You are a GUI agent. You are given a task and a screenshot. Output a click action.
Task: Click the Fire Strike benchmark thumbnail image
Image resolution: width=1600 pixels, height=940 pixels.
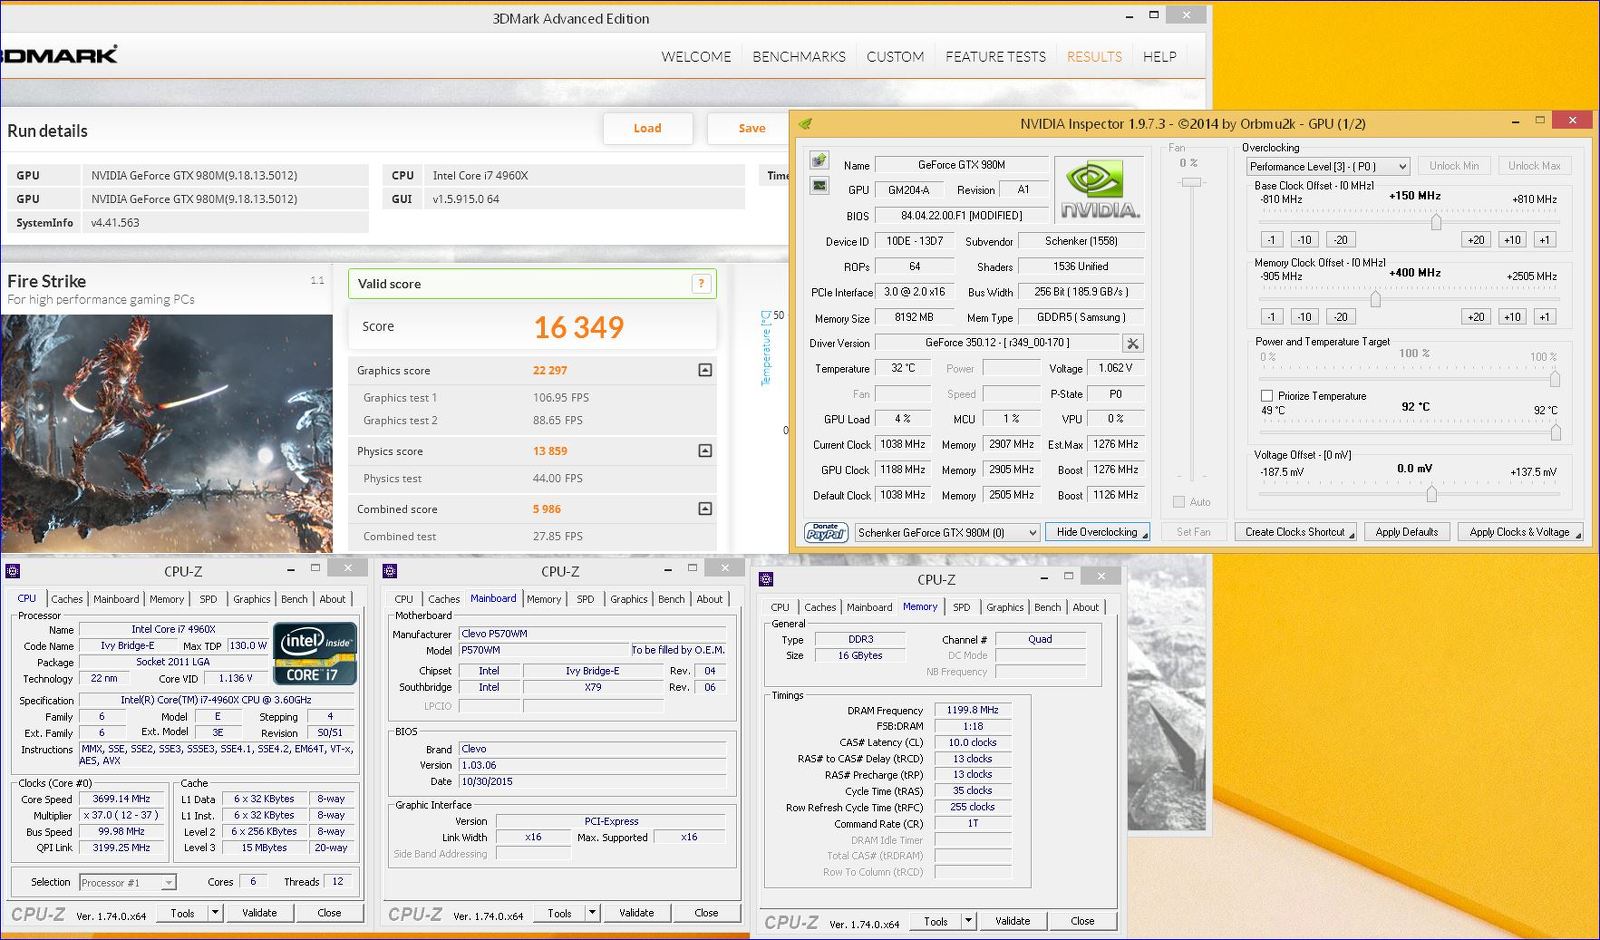pos(166,433)
